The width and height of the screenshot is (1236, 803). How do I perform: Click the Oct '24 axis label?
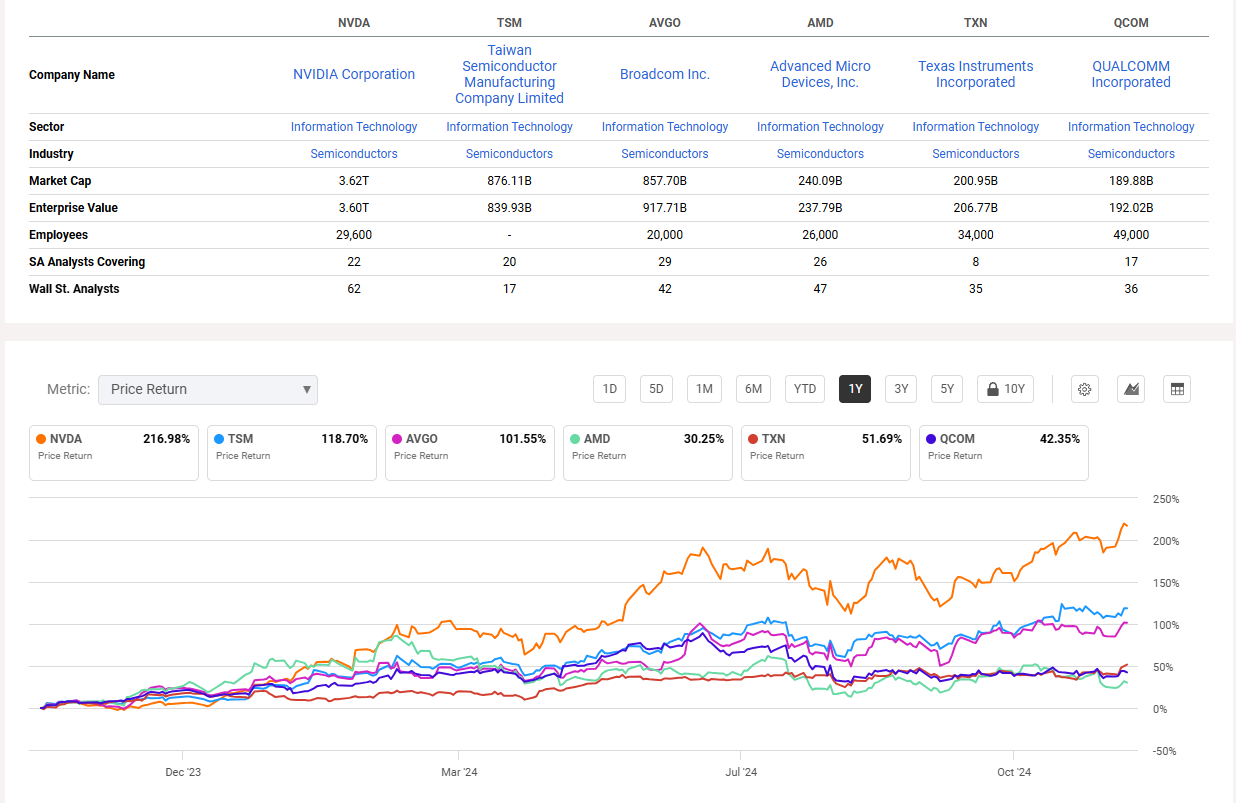(x=1014, y=772)
